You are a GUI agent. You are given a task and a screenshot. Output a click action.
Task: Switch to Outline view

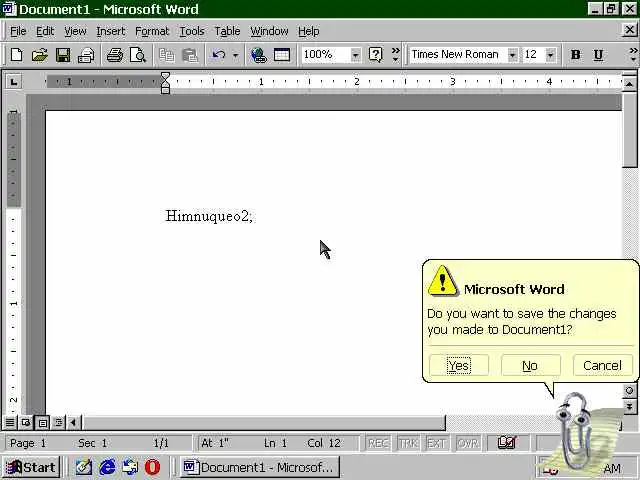[x=58, y=422]
